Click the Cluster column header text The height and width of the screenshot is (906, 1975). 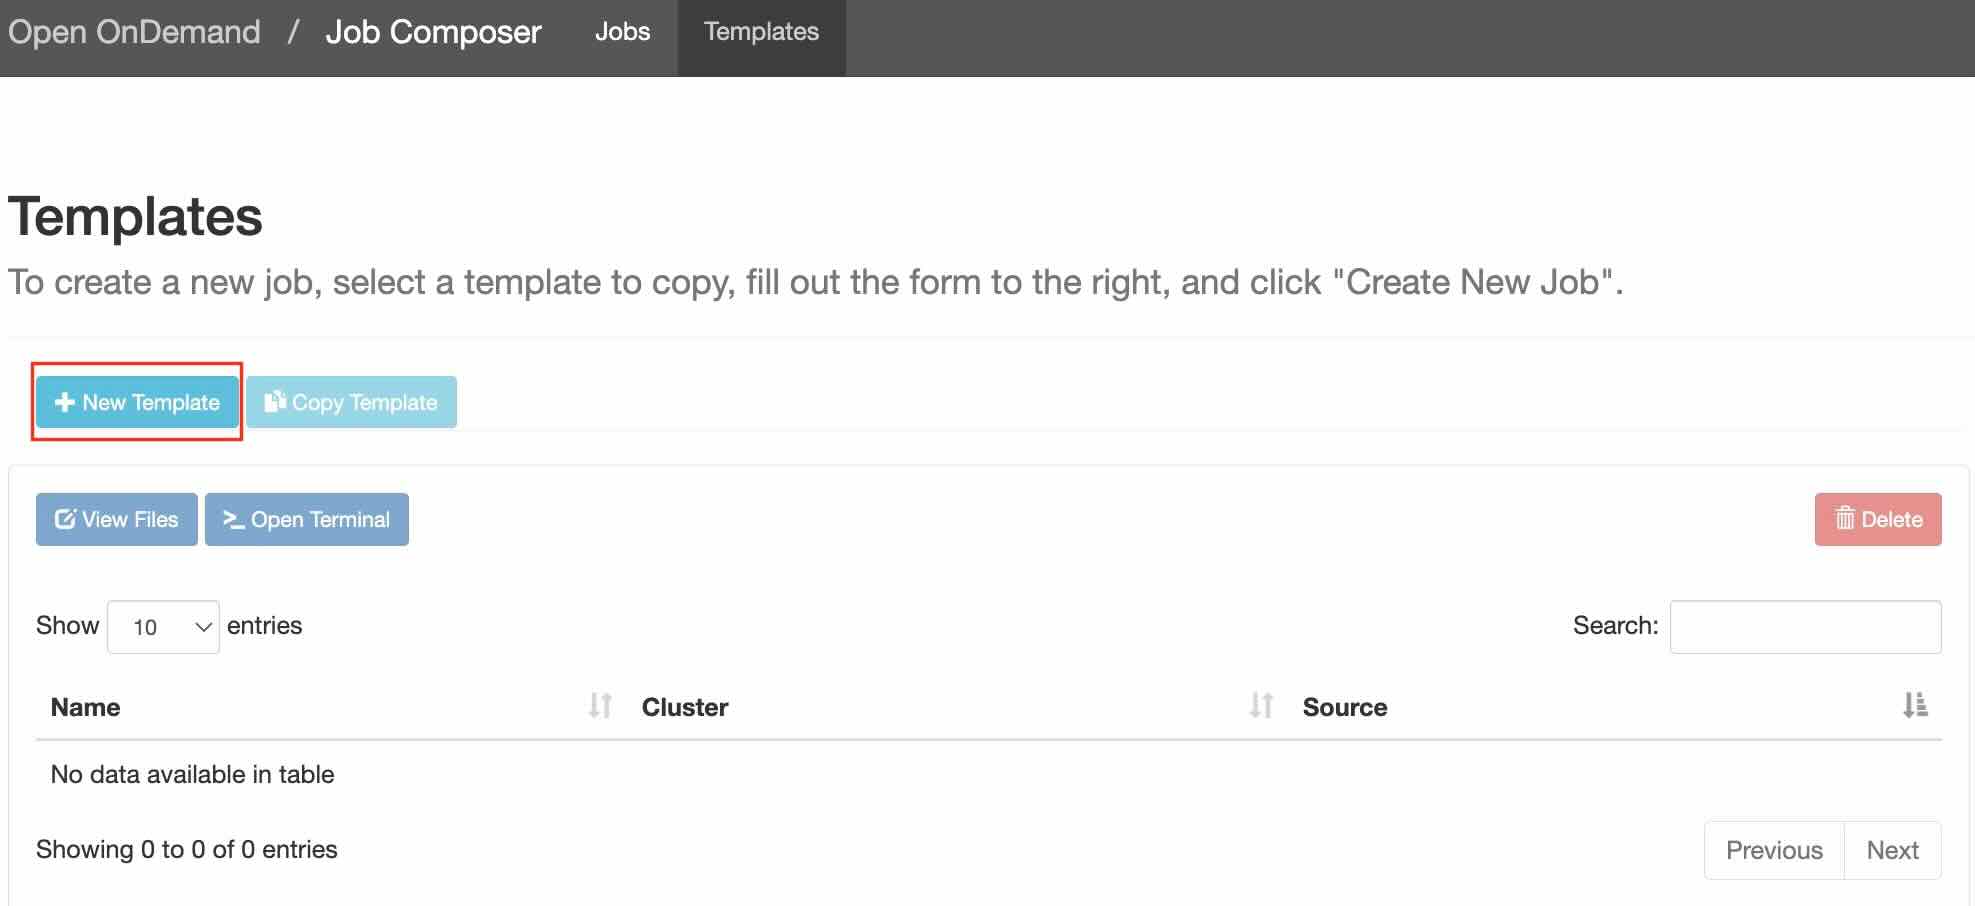685,707
